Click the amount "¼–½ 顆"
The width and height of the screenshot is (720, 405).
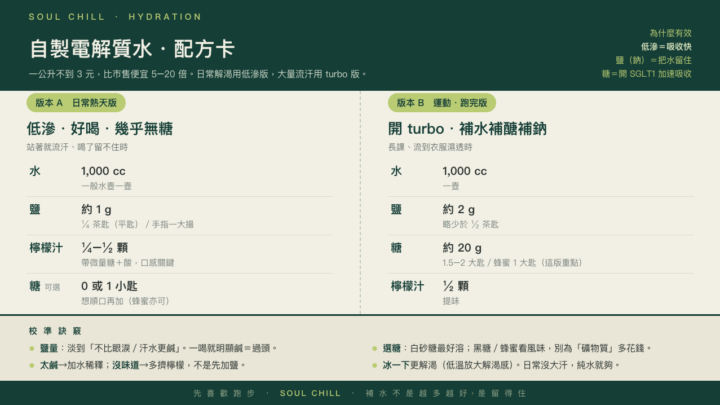105,248
